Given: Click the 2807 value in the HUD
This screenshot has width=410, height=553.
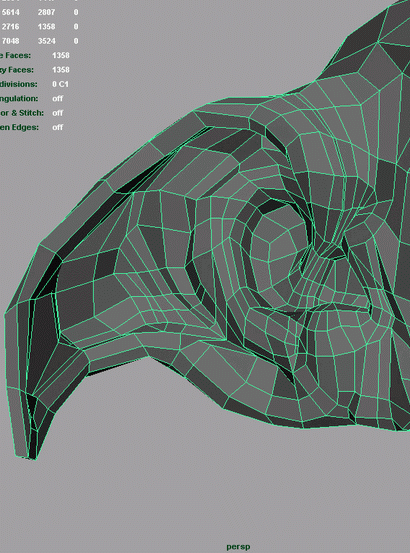Looking at the screenshot, I should (x=47, y=12).
